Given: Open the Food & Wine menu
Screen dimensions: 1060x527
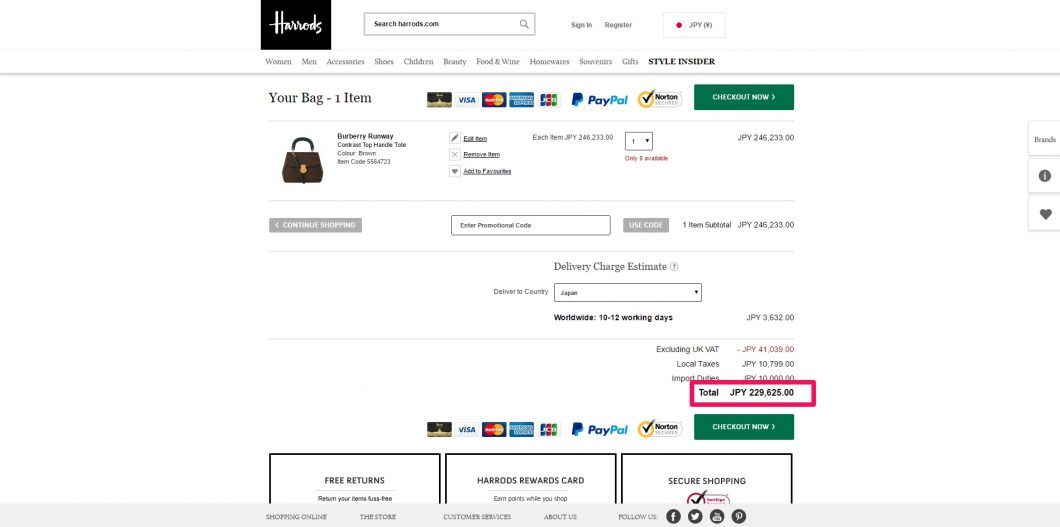Looking at the screenshot, I should (498, 61).
